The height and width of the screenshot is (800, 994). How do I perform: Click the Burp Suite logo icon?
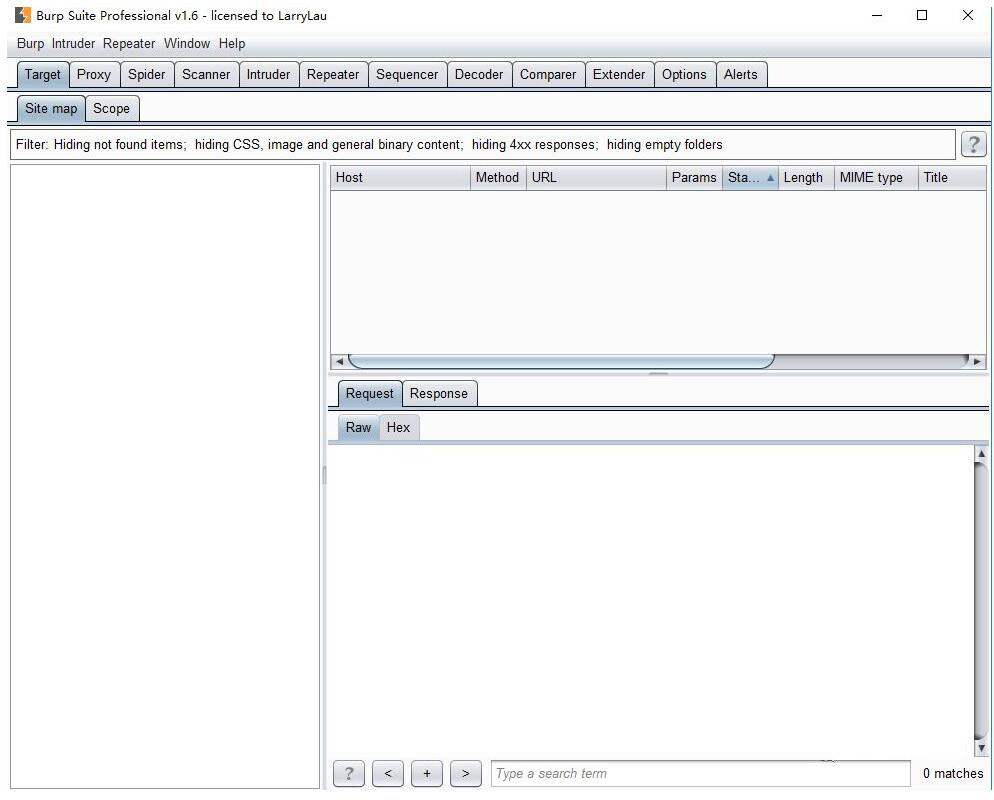[22, 15]
